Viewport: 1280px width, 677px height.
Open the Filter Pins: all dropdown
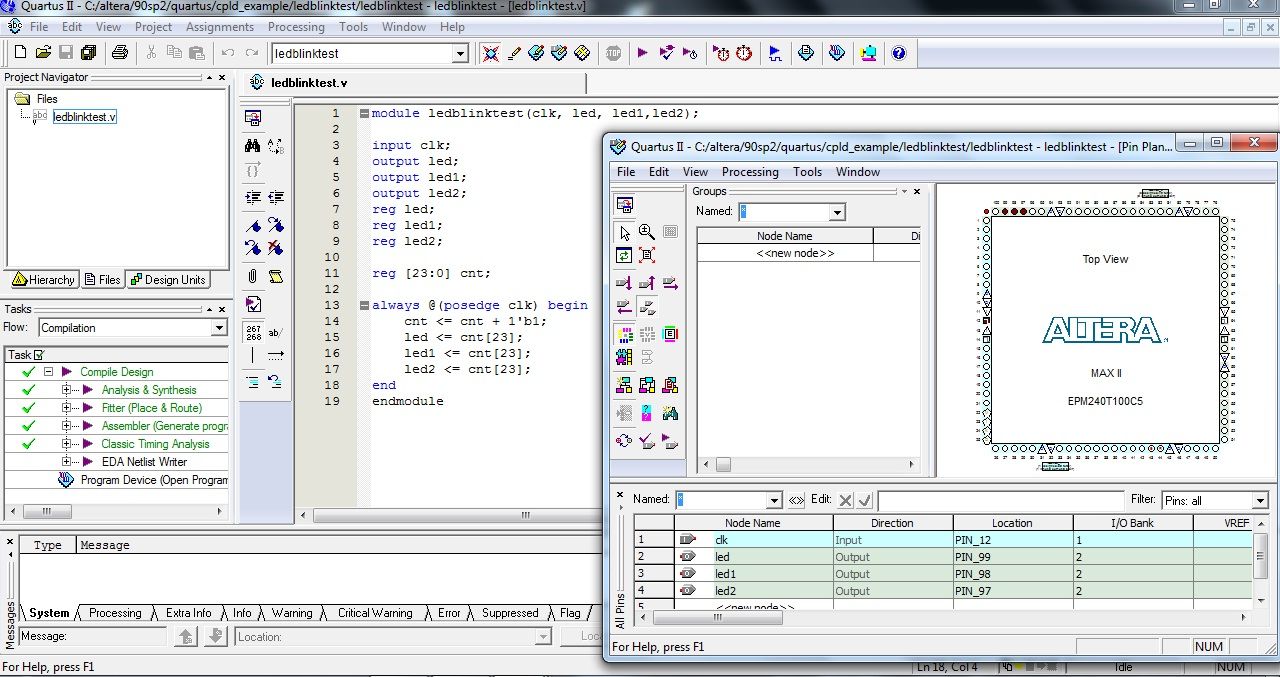coord(1259,500)
